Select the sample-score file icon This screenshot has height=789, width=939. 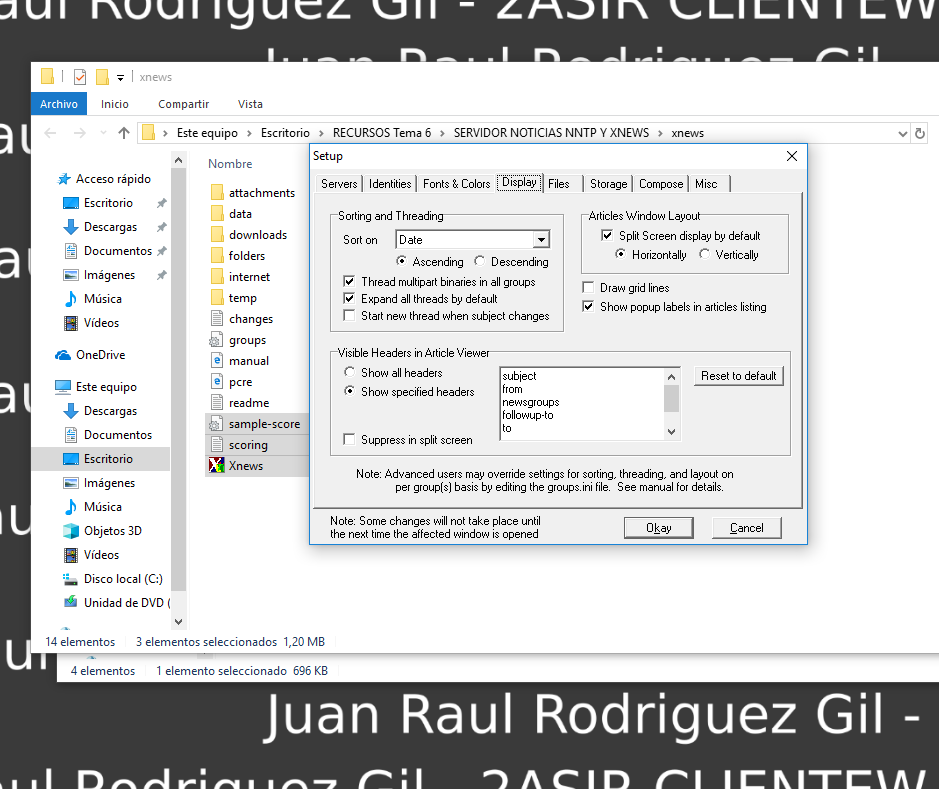(216, 424)
